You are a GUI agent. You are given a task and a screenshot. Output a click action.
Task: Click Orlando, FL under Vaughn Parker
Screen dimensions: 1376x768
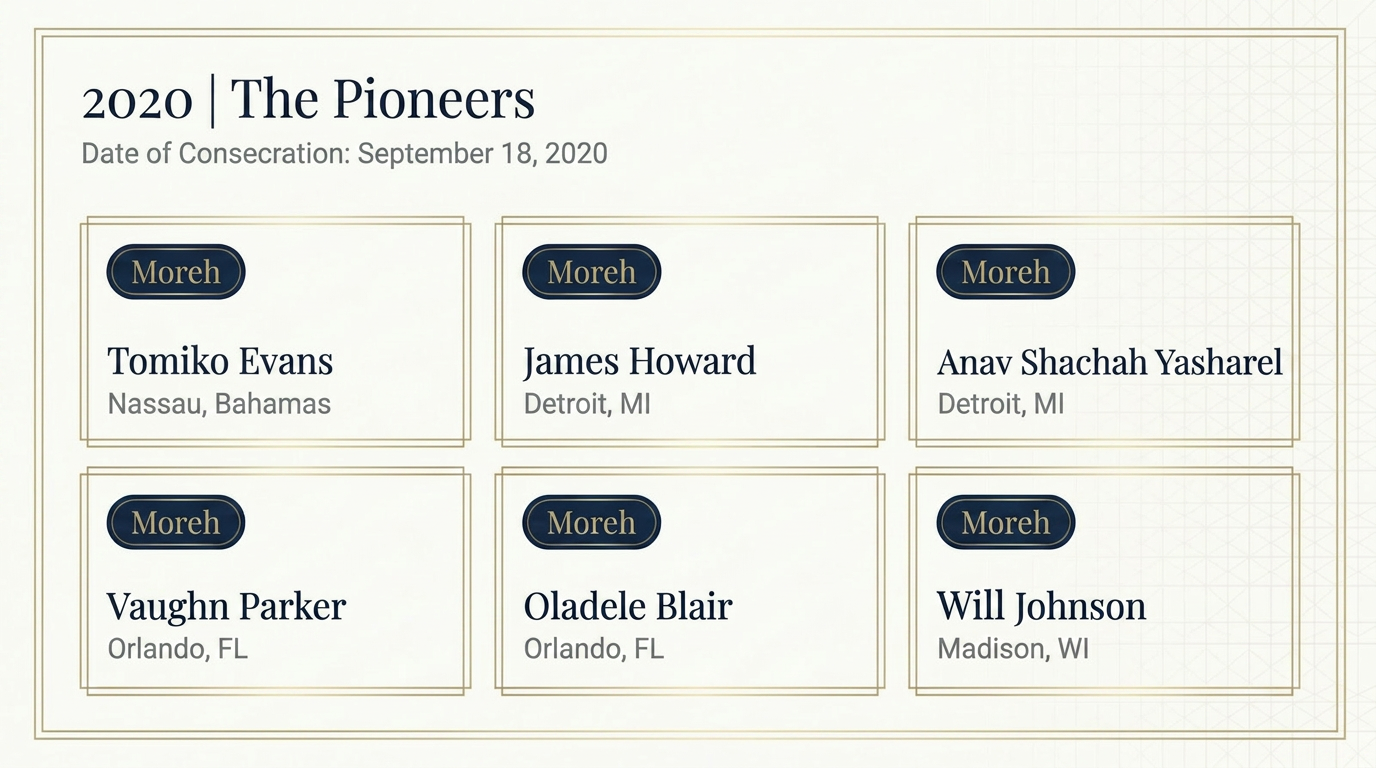coord(177,649)
